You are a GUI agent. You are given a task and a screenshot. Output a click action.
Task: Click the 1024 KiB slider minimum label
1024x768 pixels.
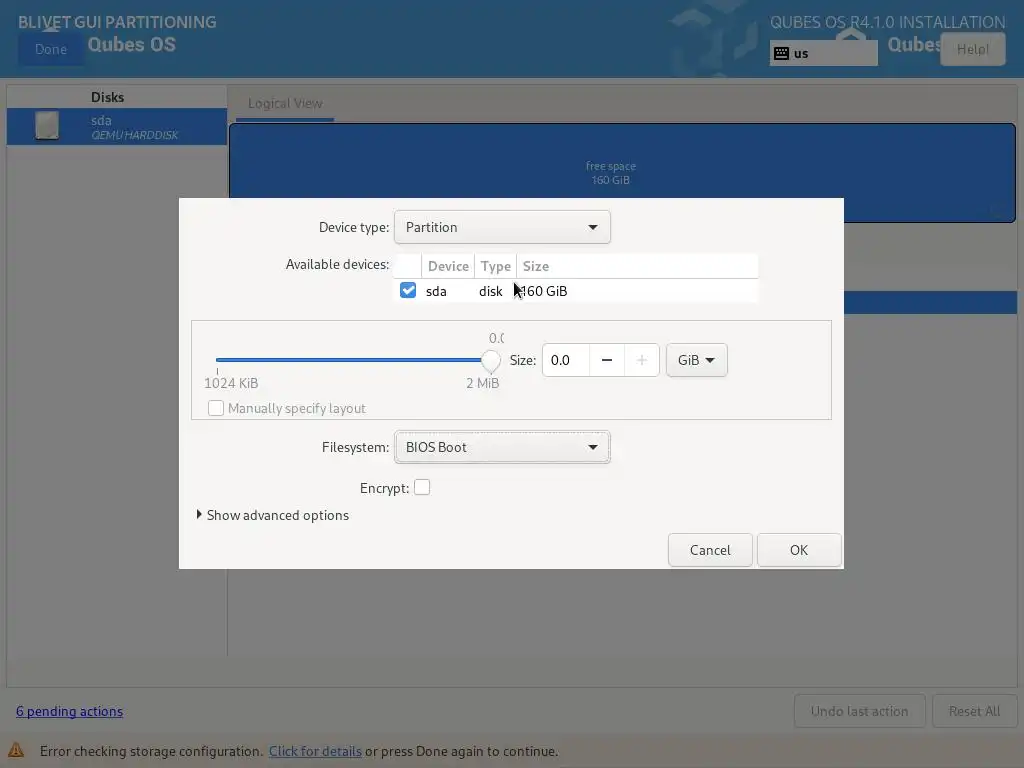pyautogui.click(x=231, y=383)
